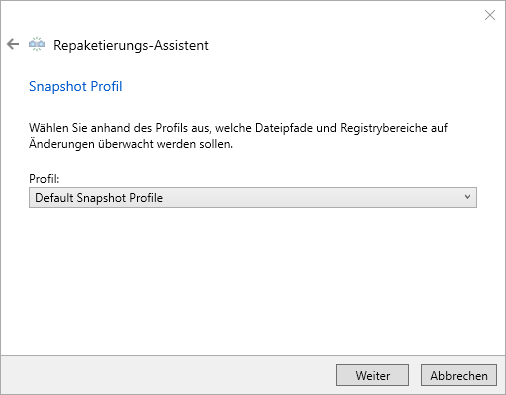Viewport: 506px width, 395px height.
Task: Click the Snapshot Profil heading
Action: [x=76, y=86]
